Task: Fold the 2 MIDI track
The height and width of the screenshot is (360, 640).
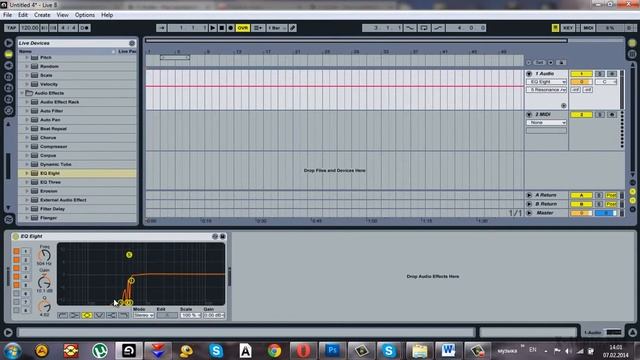Action: (529, 115)
